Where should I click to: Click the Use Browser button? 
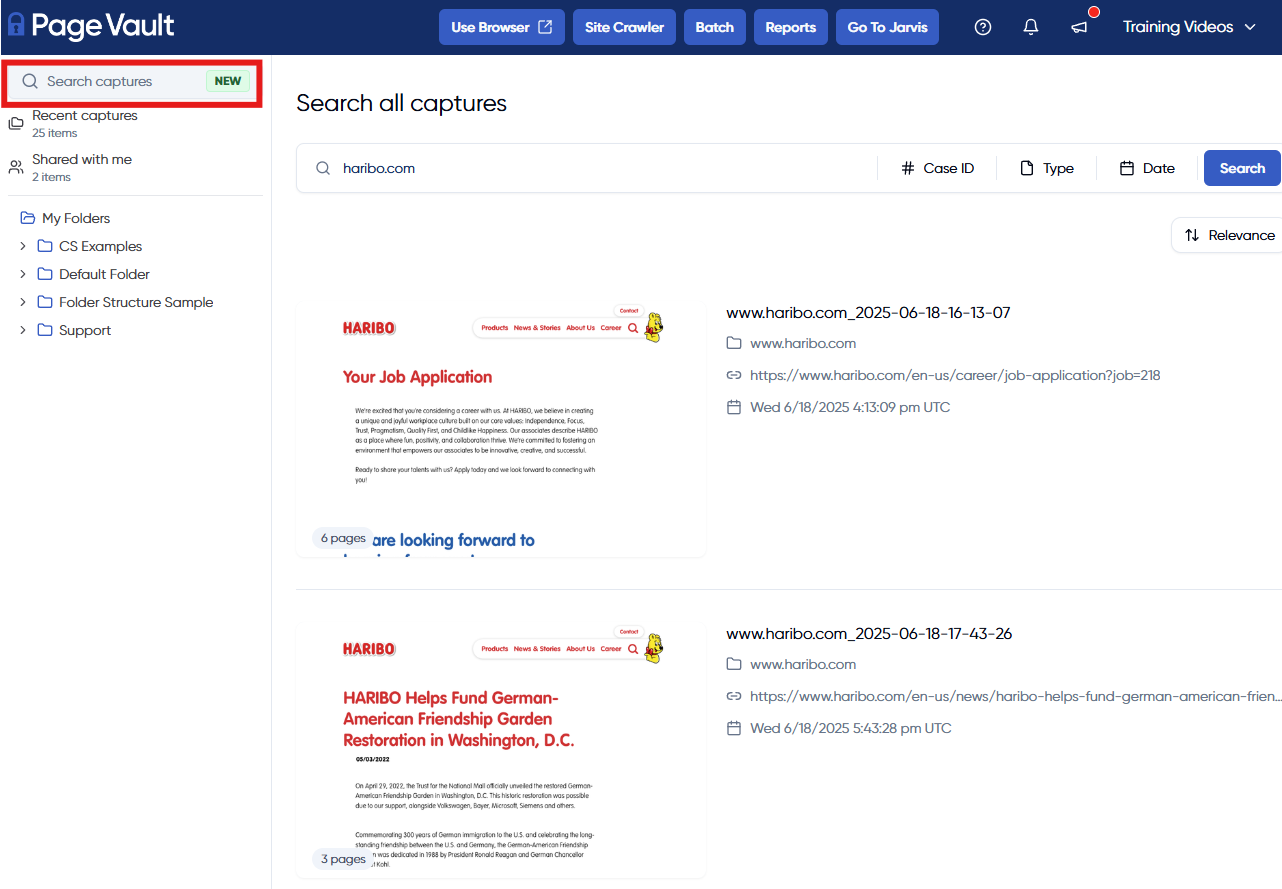[502, 27]
